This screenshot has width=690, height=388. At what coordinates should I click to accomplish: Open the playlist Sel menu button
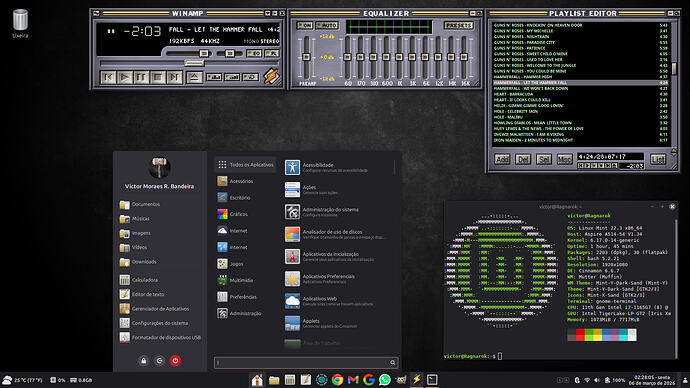tap(543, 159)
